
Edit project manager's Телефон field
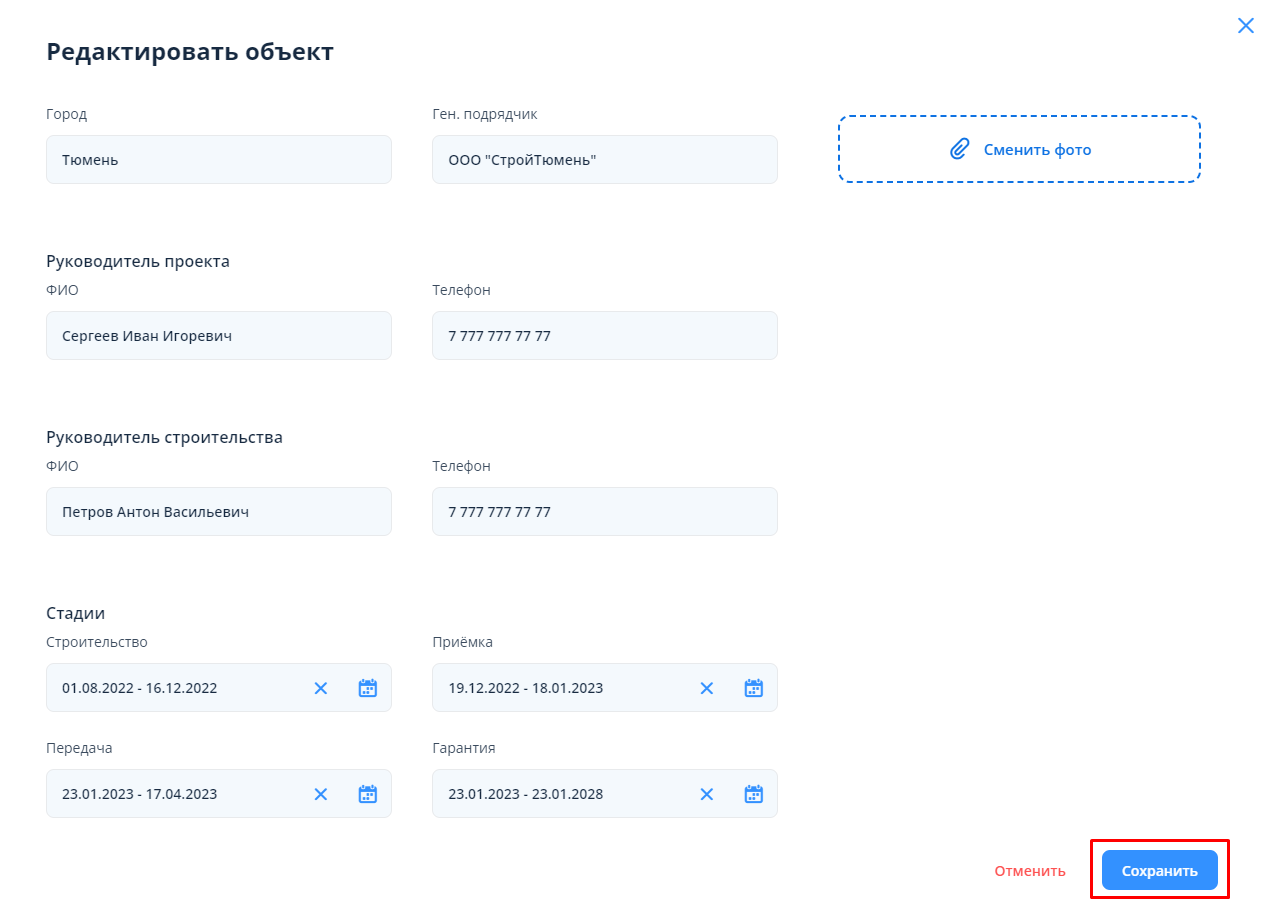coord(604,336)
